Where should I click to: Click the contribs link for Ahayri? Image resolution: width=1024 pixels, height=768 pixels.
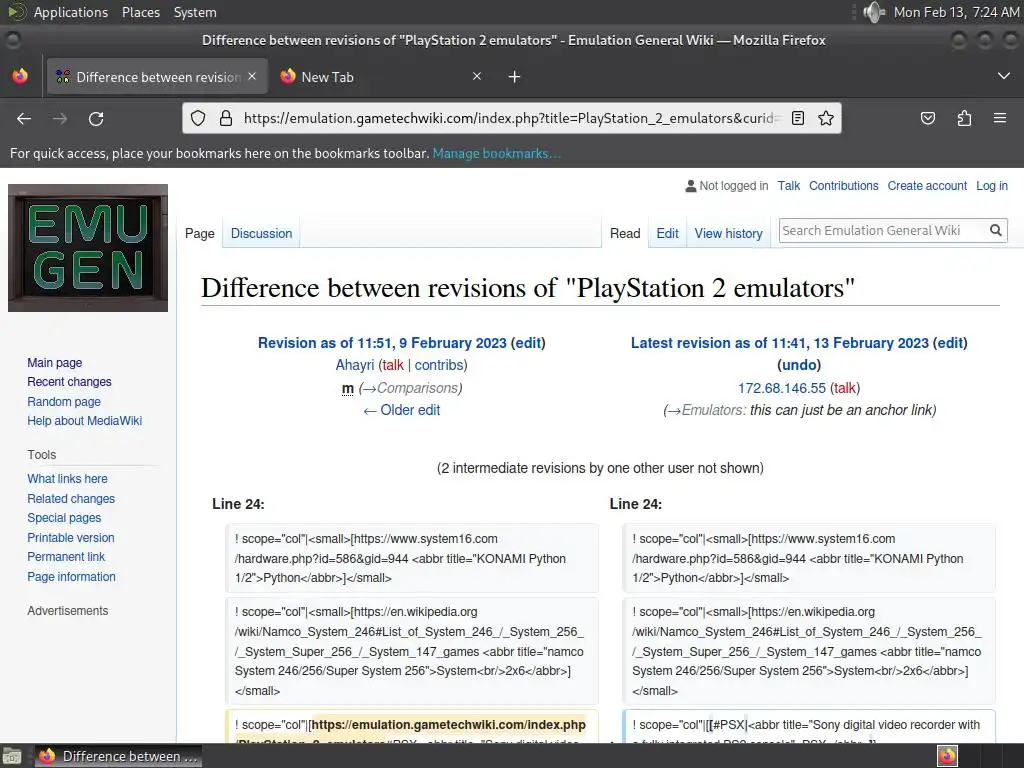point(438,365)
